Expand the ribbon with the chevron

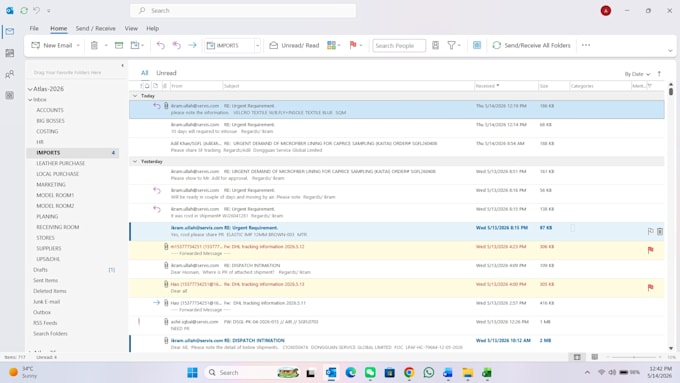click(x=670, y=51)
